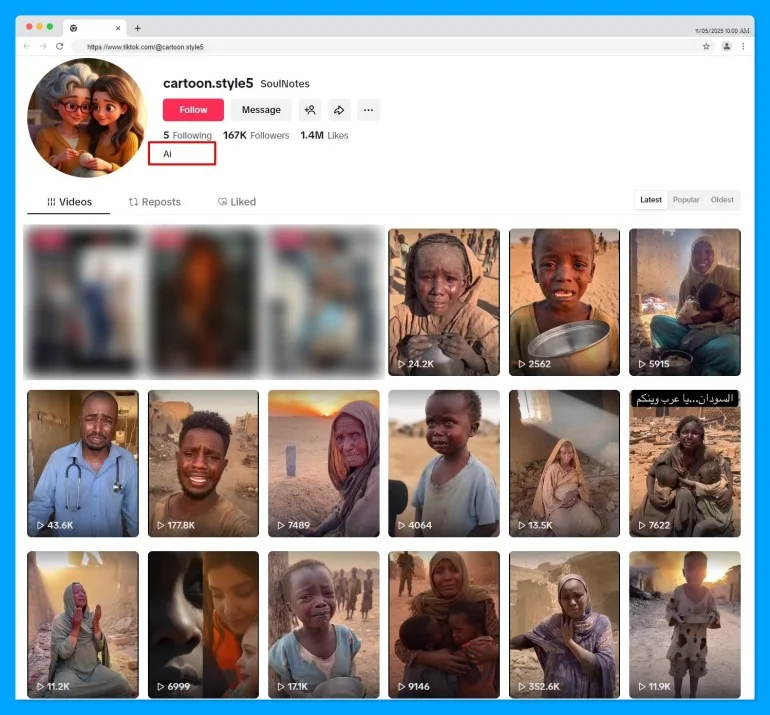Open a new browser tab with plus
Viewport: 770px width, 715px height.
point(138,28)
